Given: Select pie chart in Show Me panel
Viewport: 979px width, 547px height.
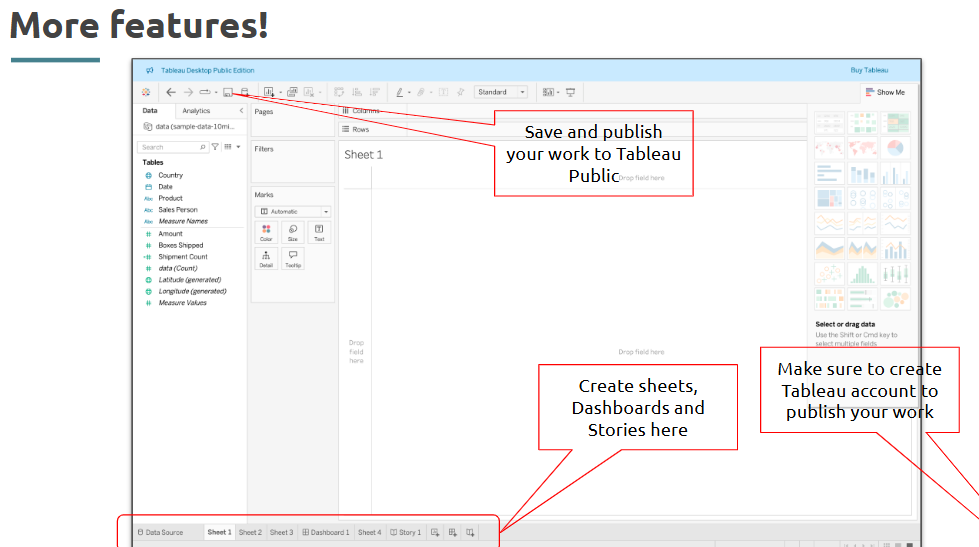Looking at the screenshot, I should [x=895, y=148].
